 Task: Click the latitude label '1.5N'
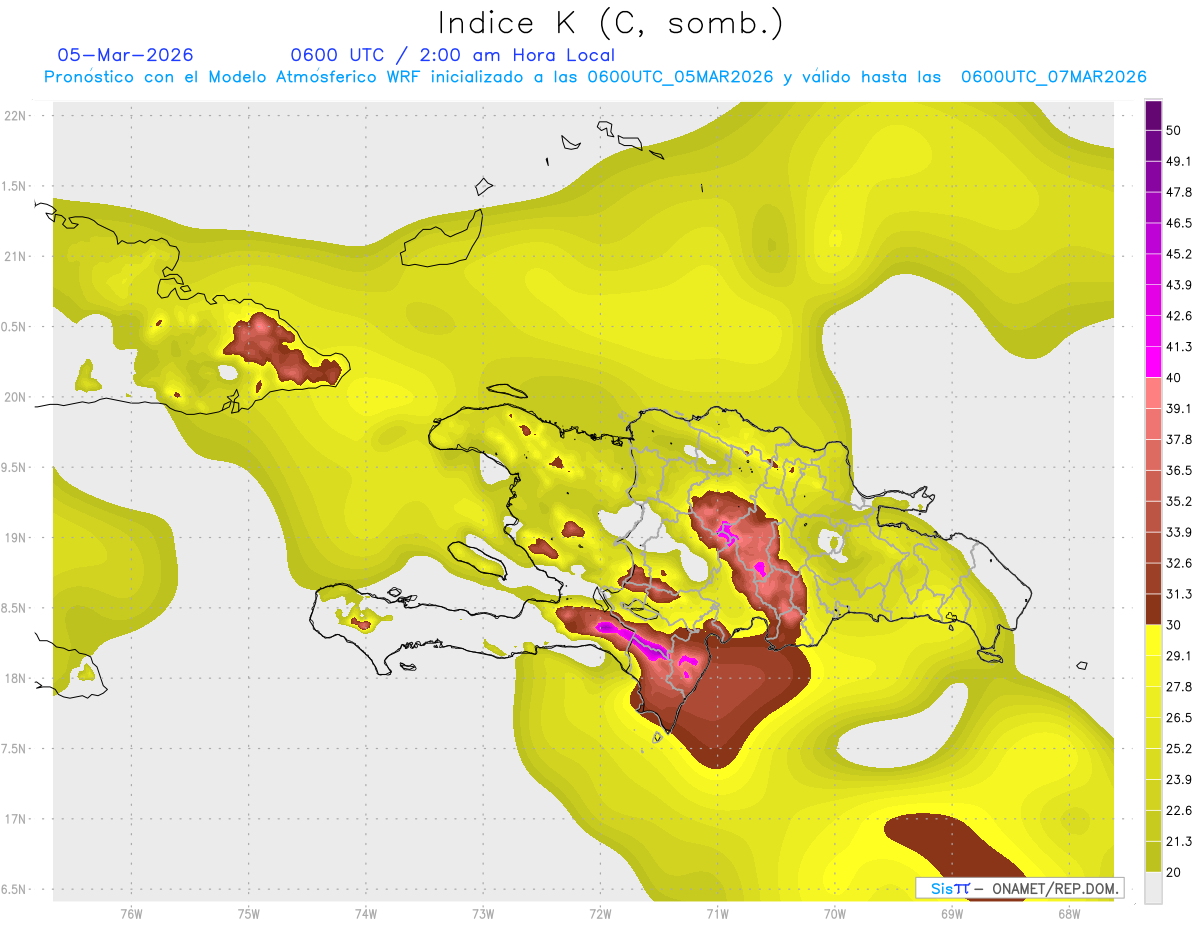[15, 186]
